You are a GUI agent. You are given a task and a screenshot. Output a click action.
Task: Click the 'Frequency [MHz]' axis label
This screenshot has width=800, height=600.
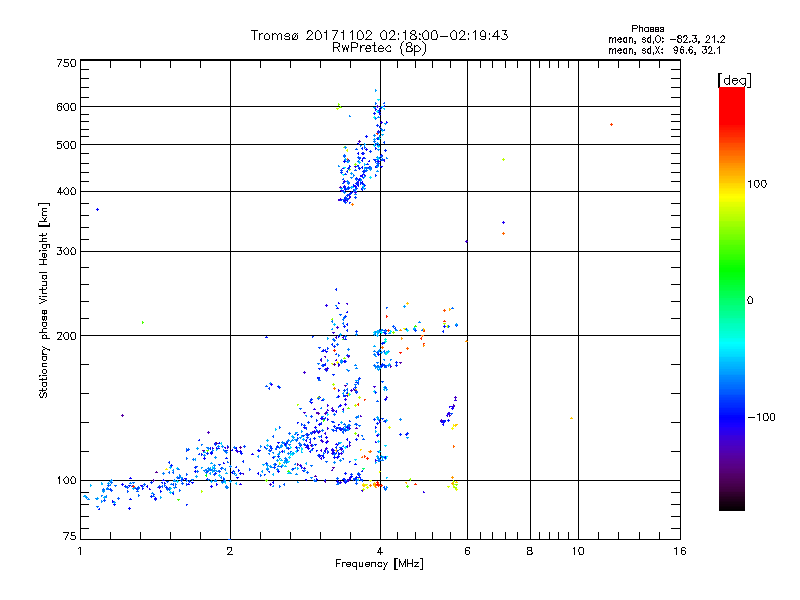[379, 564]
